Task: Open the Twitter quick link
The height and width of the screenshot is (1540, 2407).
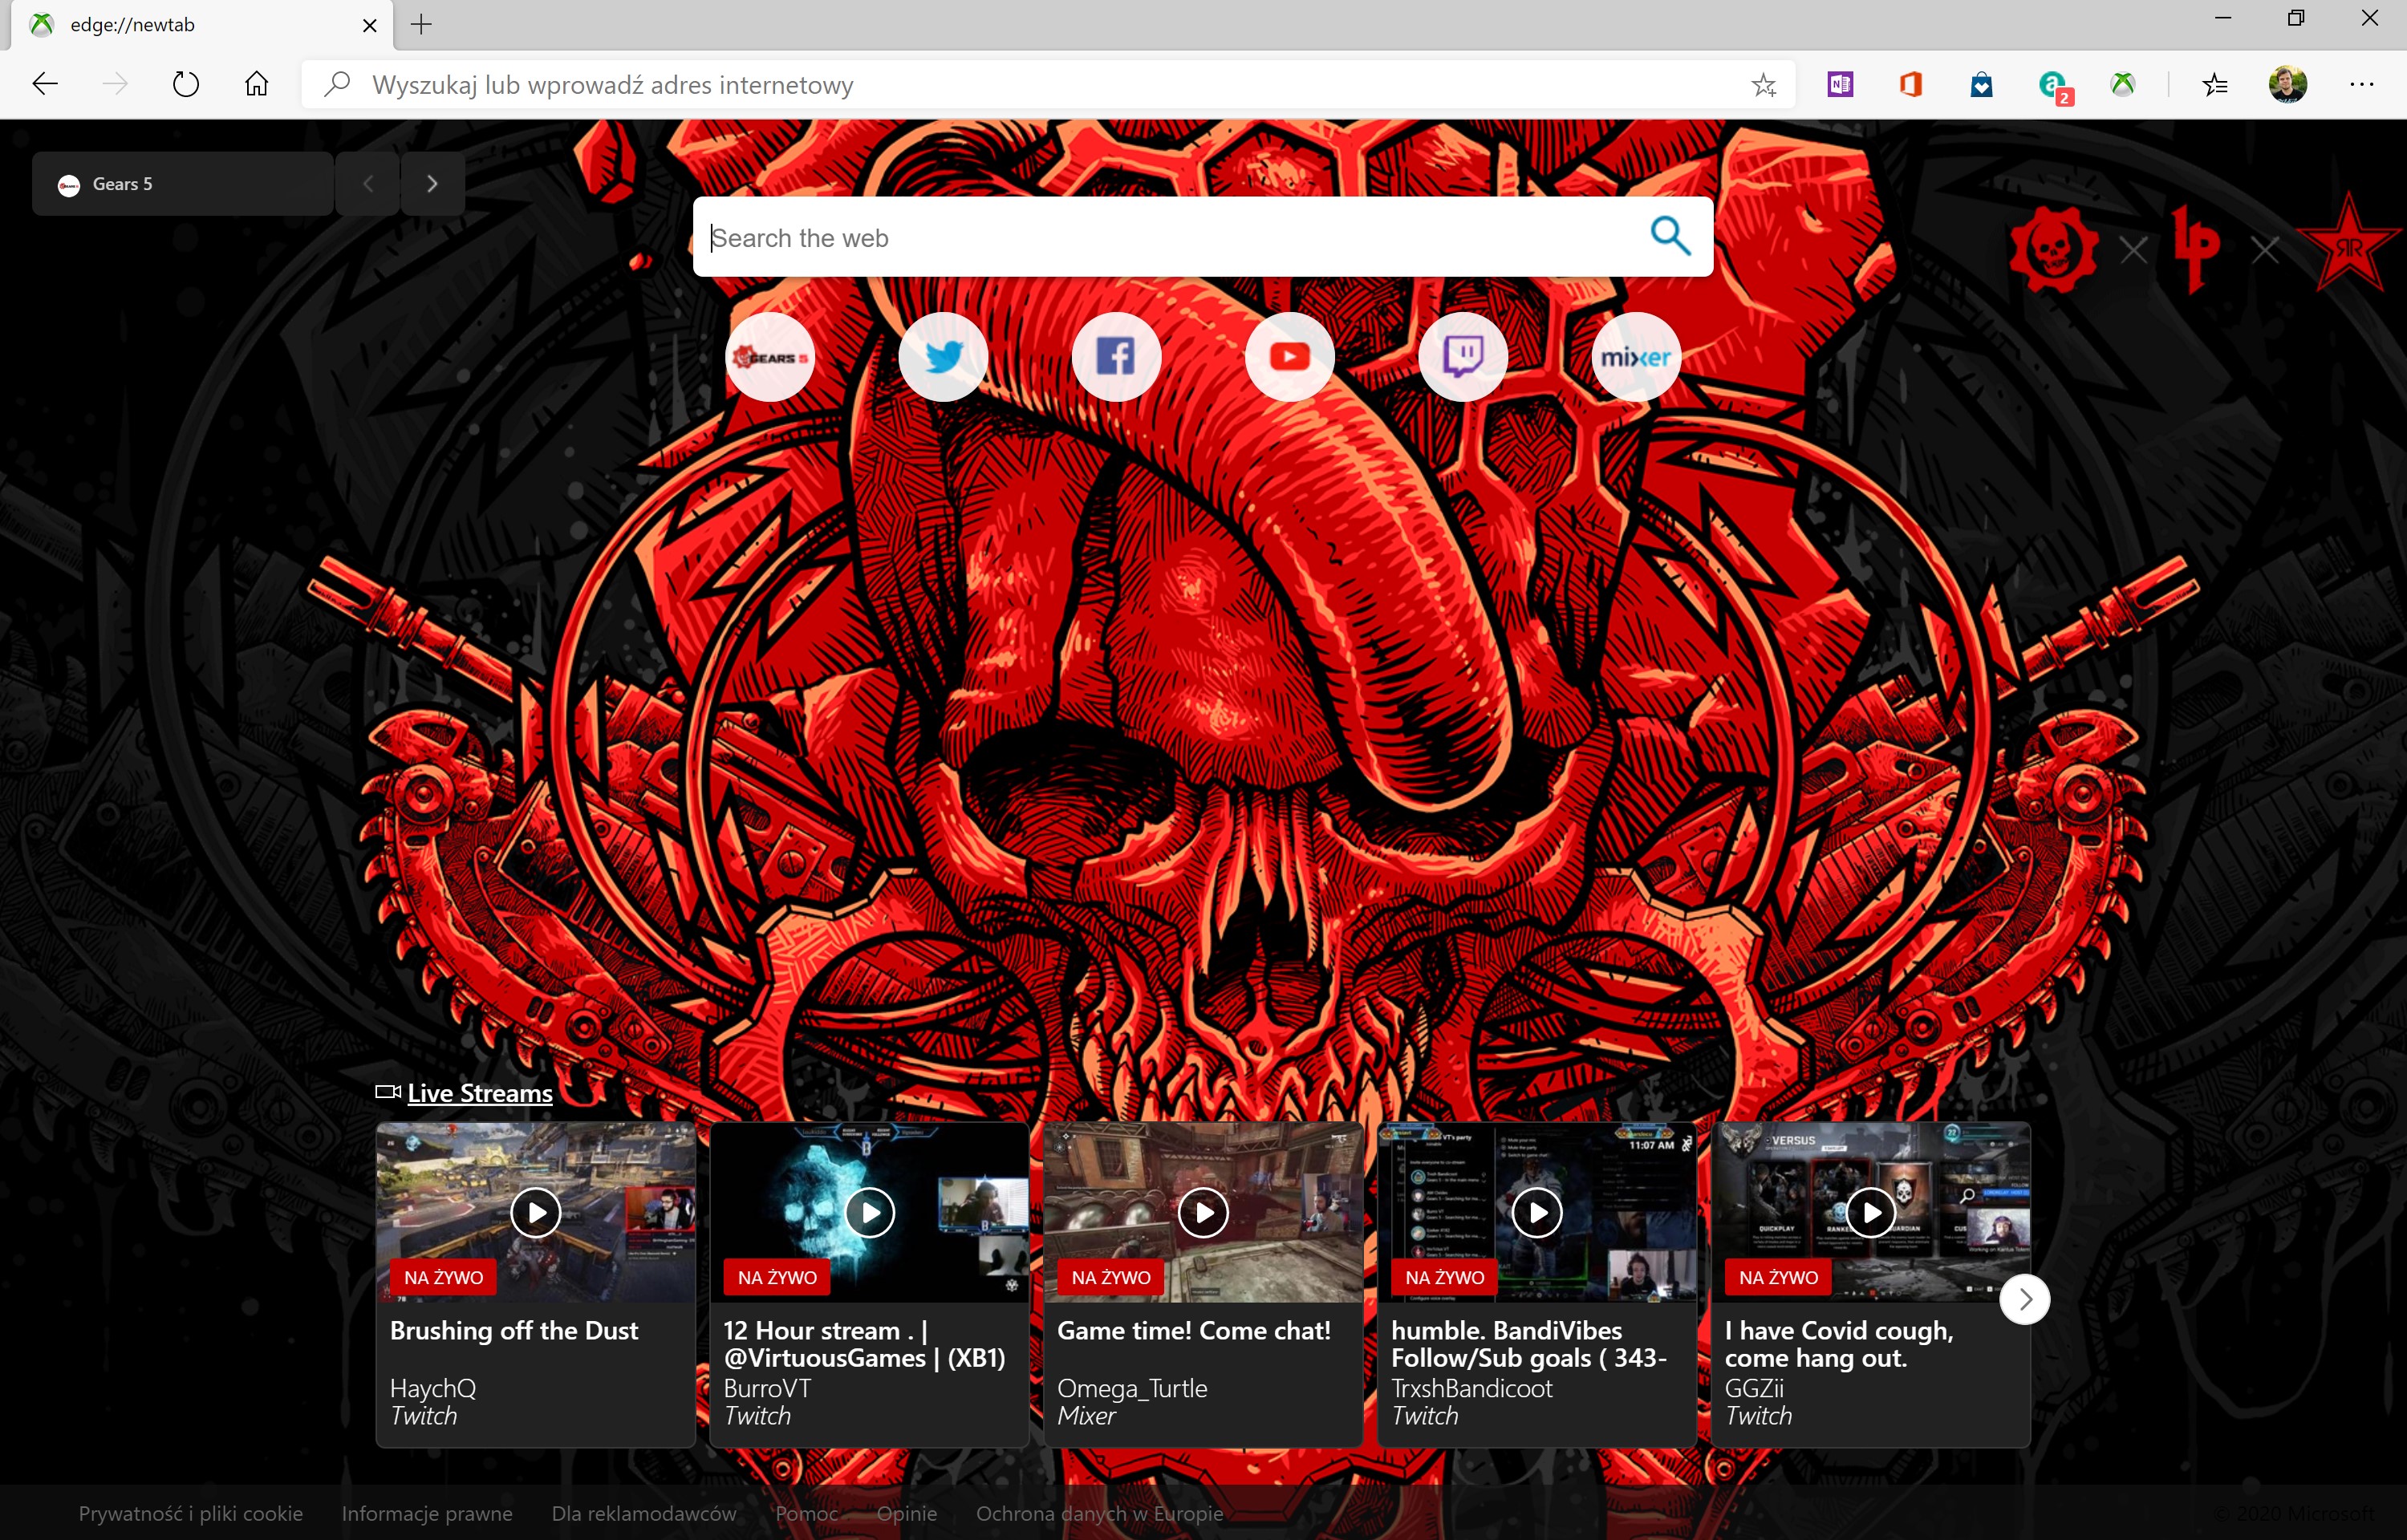Action: click(943, 357)
